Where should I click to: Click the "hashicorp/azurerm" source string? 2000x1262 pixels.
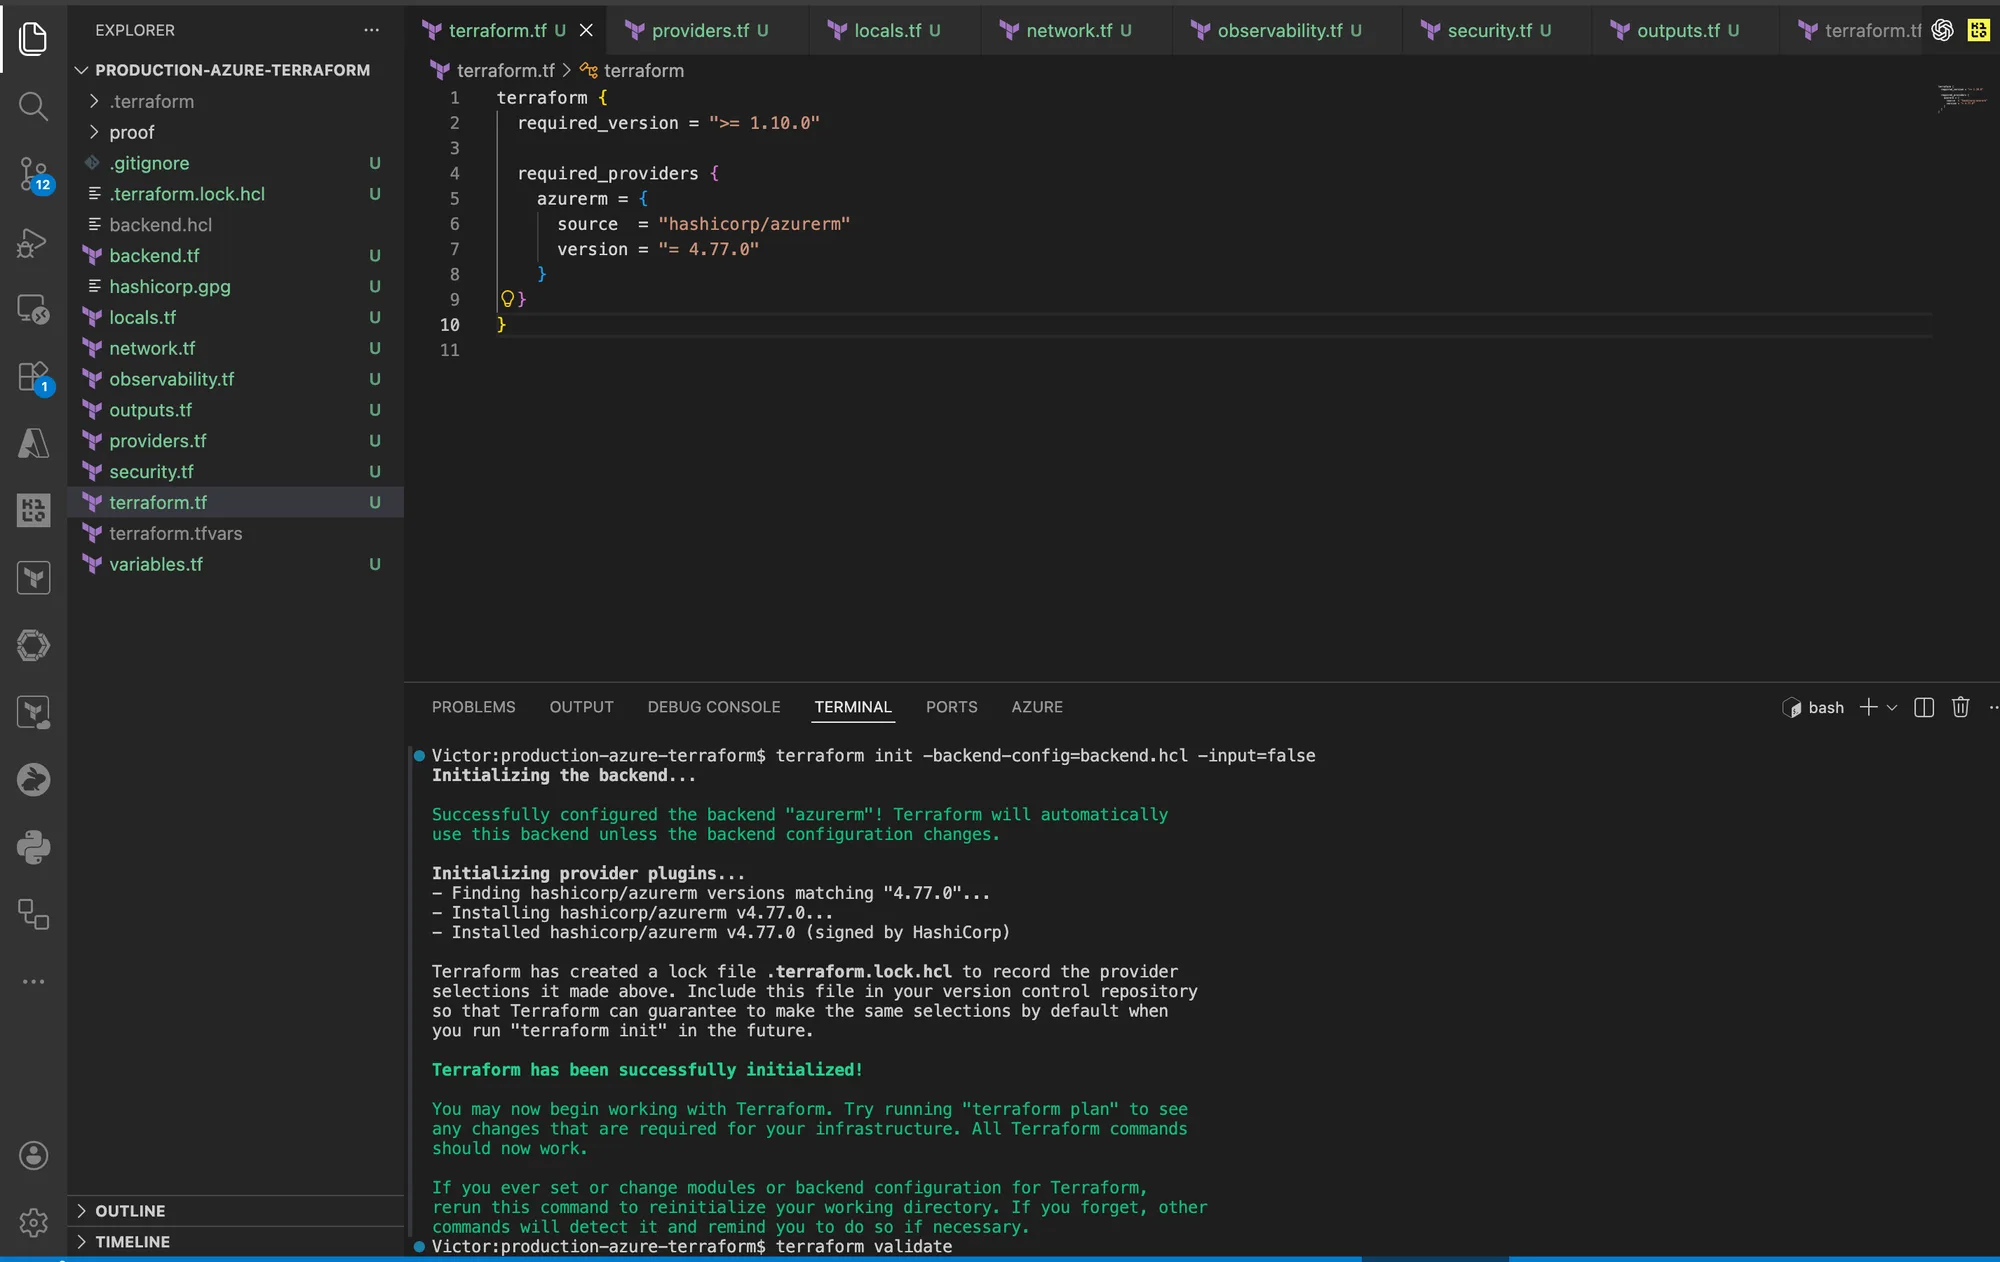[754, 224]
